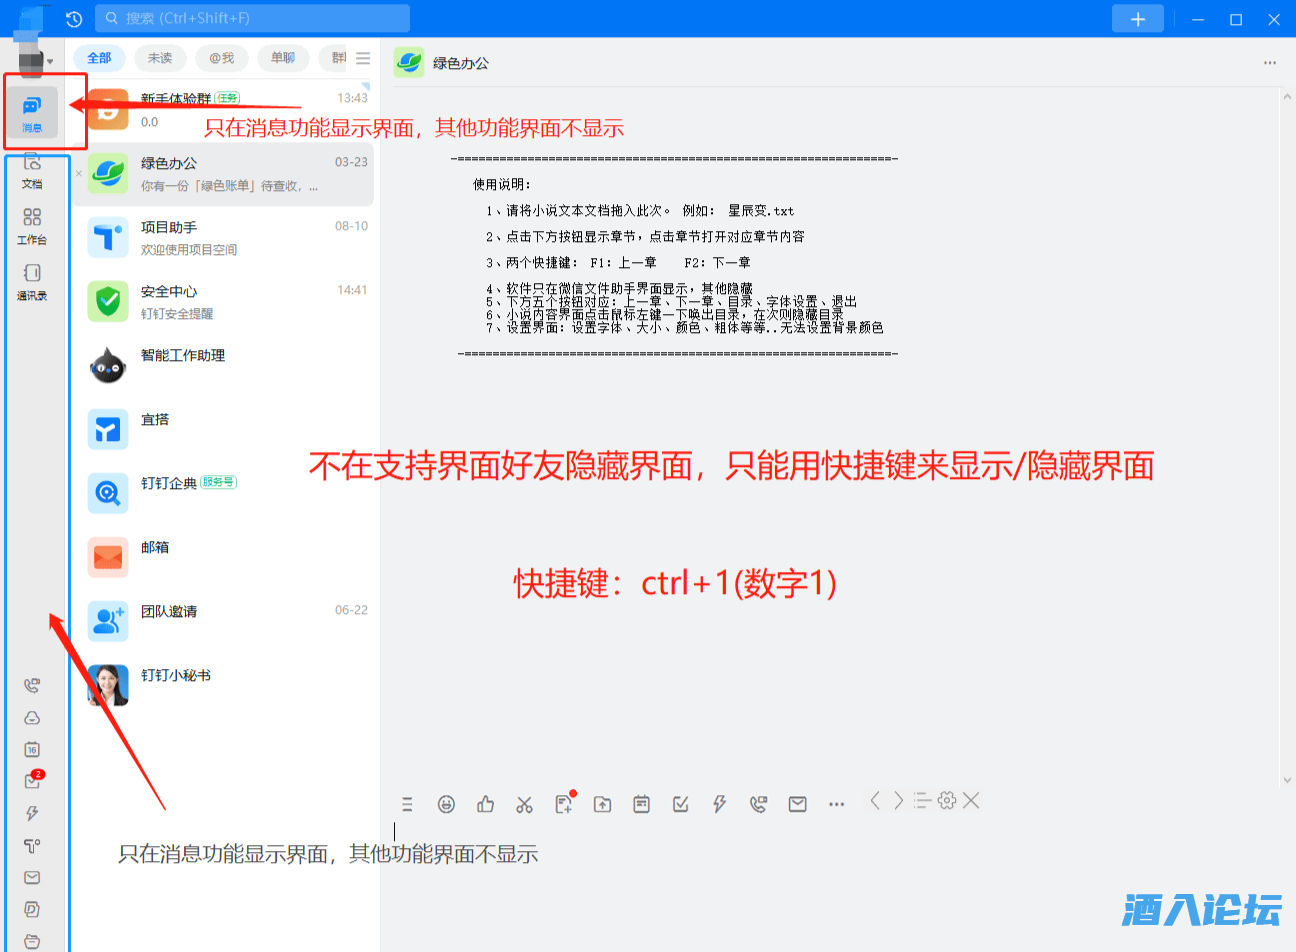Click the checkbox task icon in chat toolbar

coord(681,804)
